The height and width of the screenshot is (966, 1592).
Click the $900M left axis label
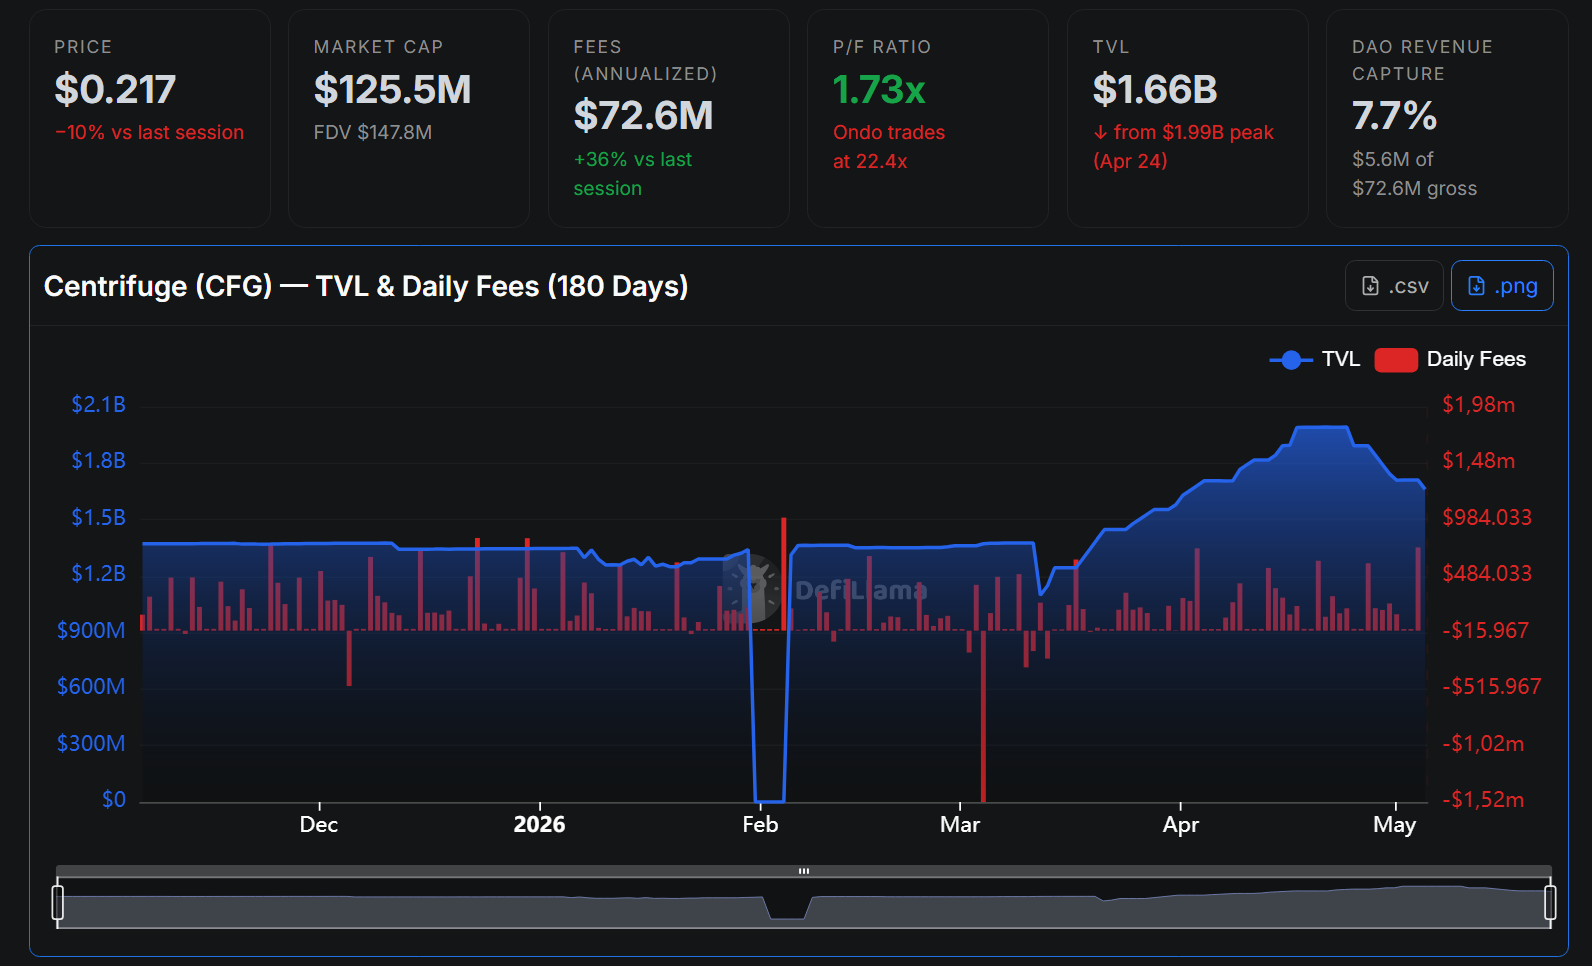(91, 631)
